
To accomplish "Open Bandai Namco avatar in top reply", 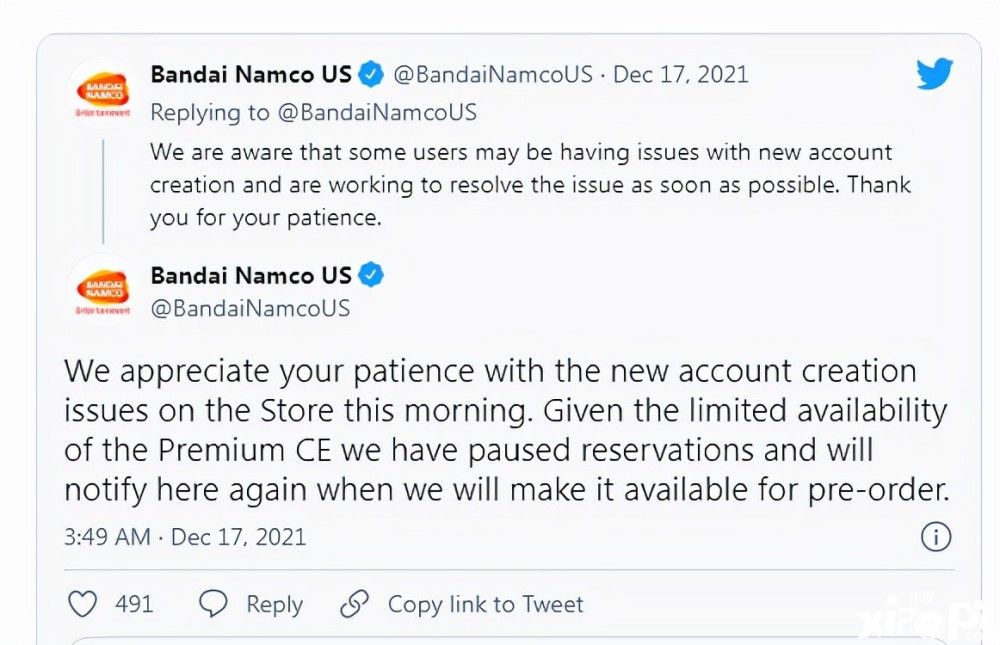I will click(x=103, y=93).
